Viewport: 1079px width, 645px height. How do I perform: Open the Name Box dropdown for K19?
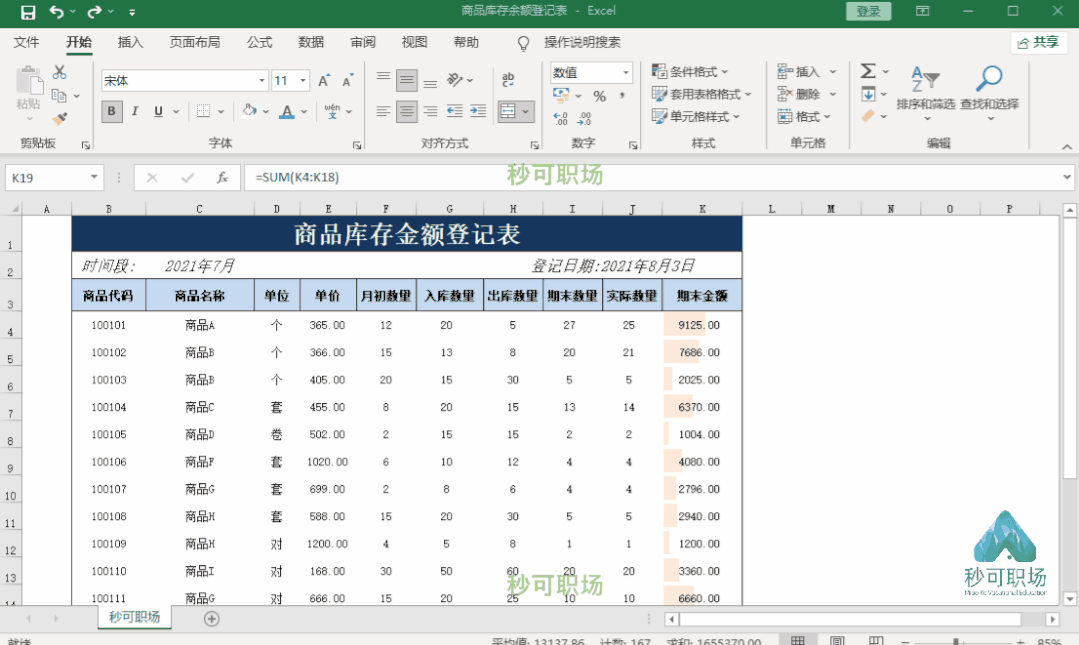tap(94, 178)
